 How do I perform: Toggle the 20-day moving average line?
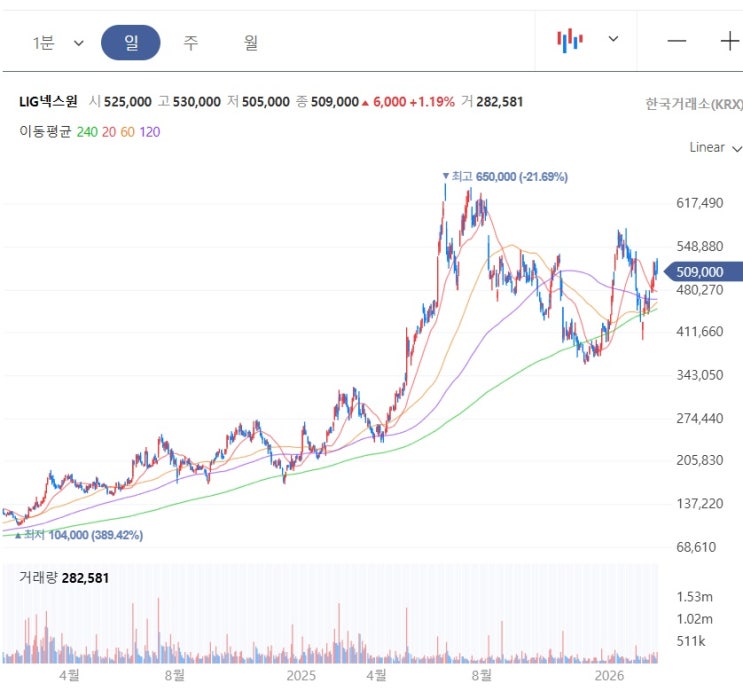(109, 132)
